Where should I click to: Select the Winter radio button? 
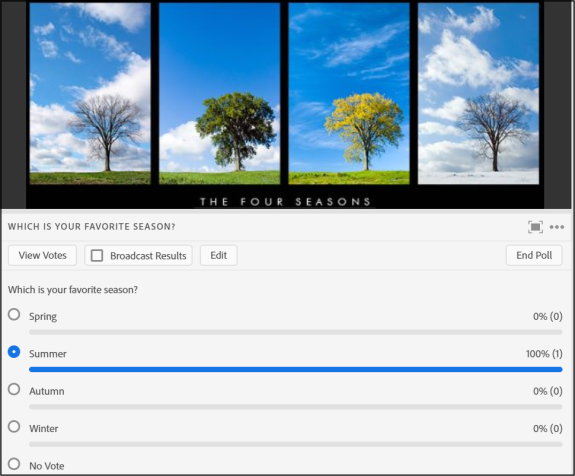[x=14, y=426]
